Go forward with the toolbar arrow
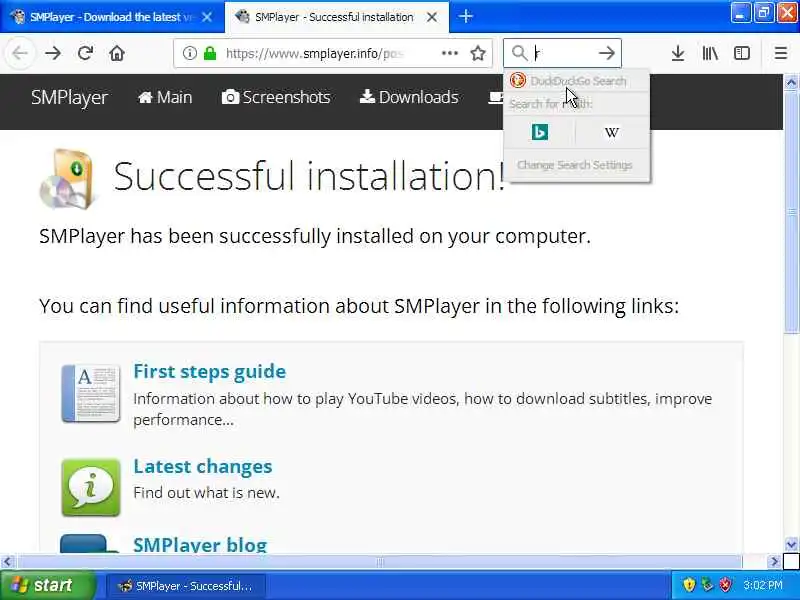The image size is (800, 600). pyautogui.click(x=53, y=53)
